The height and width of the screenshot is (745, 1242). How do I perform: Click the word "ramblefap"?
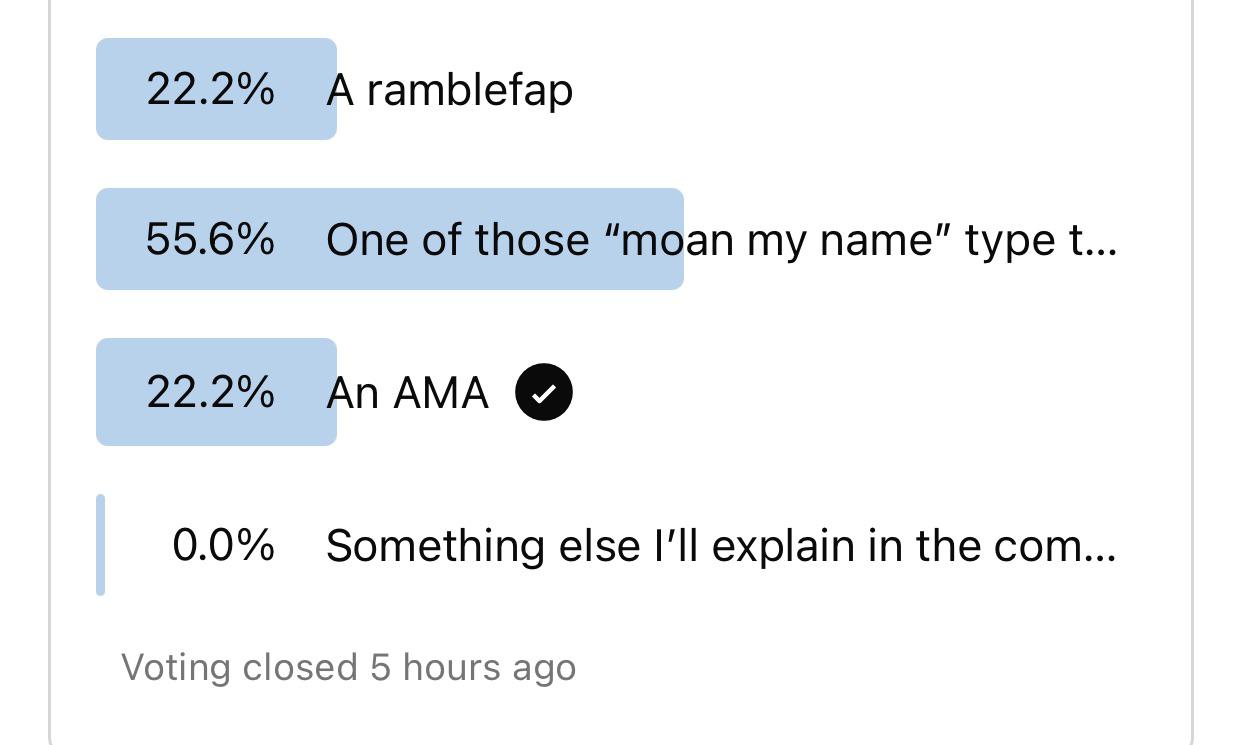[x=470, y=90]
